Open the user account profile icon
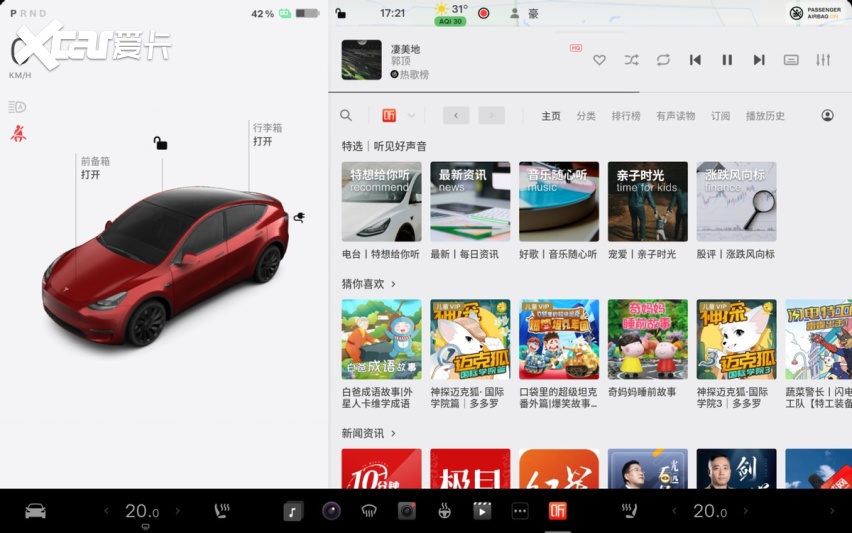852x533 pixels. 827,115
